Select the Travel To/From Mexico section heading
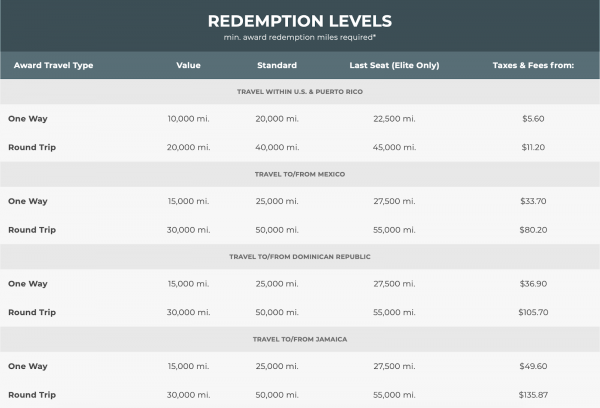Image resolution: width=600 pixels, height=408 pixels. 299,174
